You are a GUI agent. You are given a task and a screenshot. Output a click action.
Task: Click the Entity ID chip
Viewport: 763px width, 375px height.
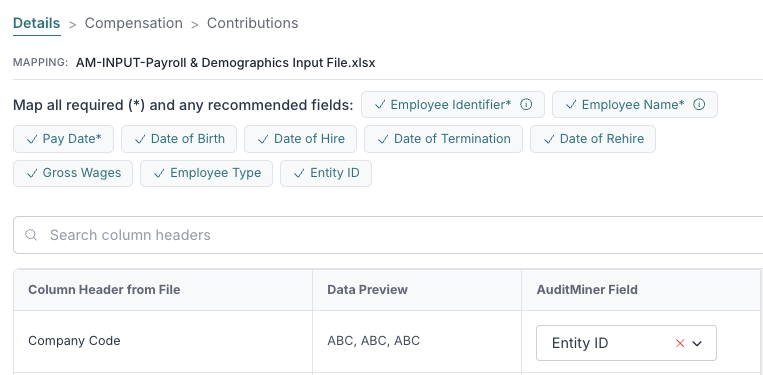[326, 174]
